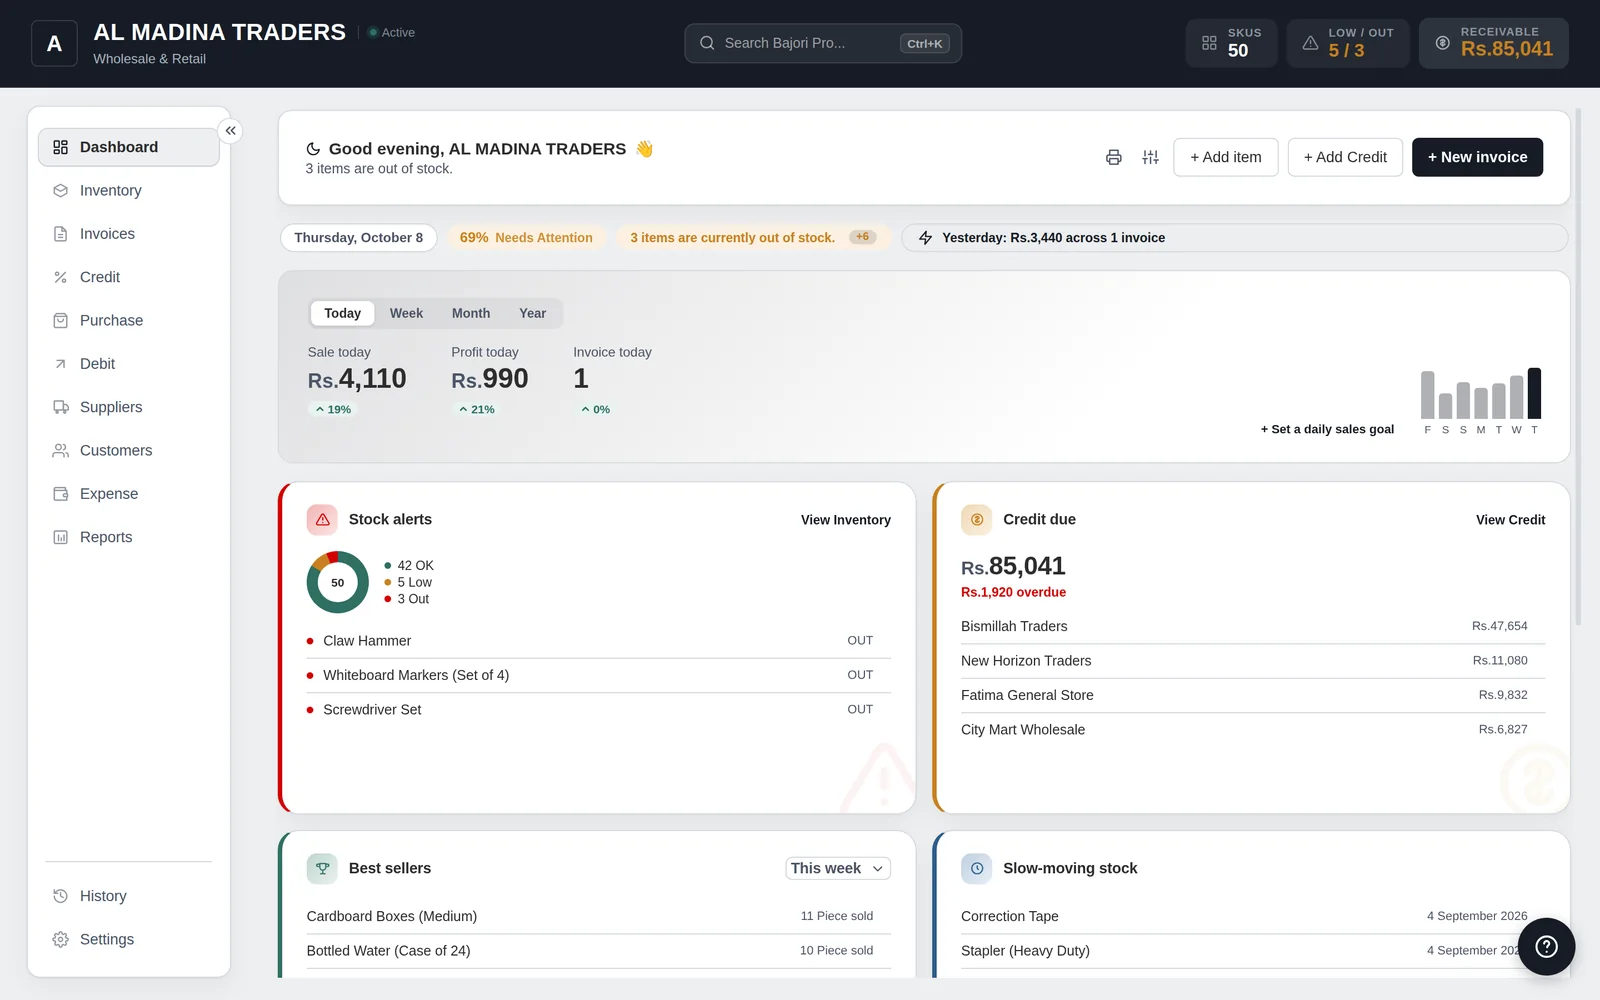The width and height of the screenshot is (1600, 1000).
Task: Open Expense in the sidebar
Action: [x=129, y=494]
